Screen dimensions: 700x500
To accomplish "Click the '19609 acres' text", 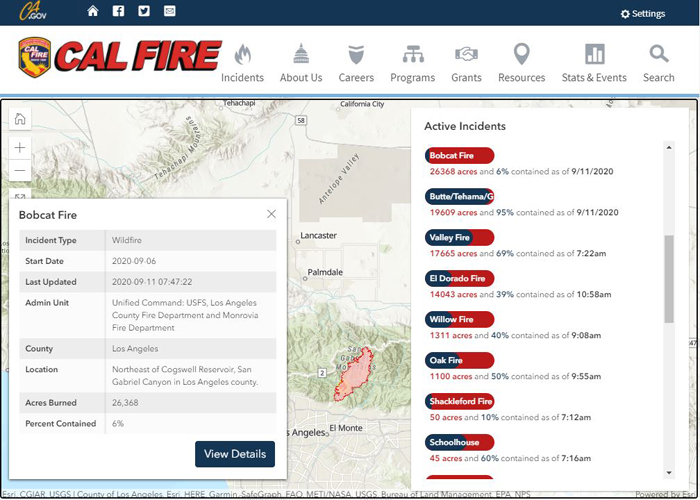I will pyautogui.click(x=454, y=212).
